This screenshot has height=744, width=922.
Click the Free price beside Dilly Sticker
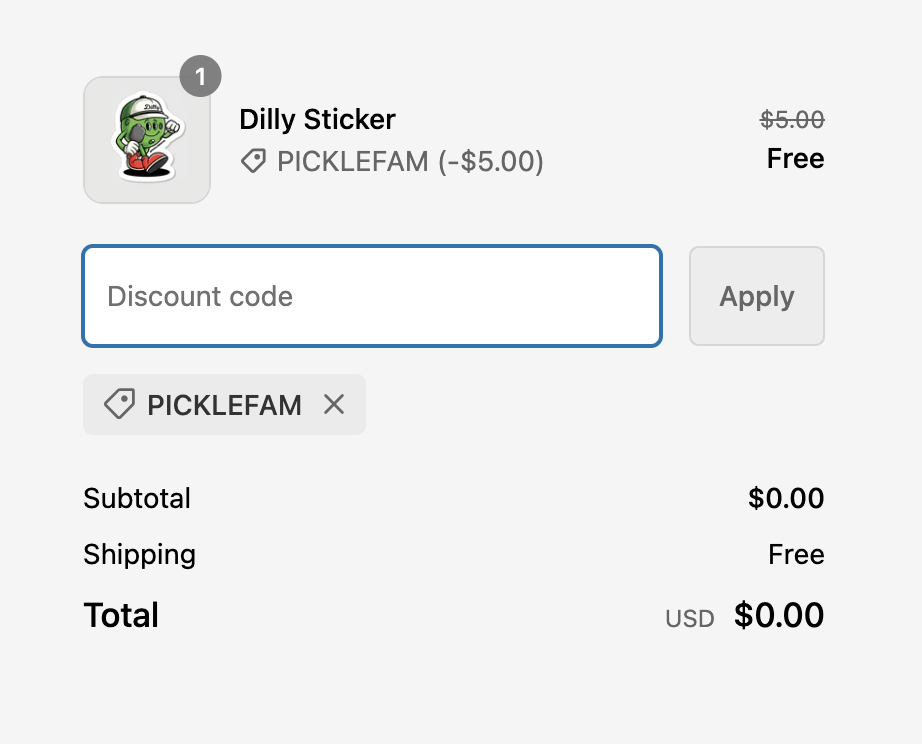tap(795, 159)
